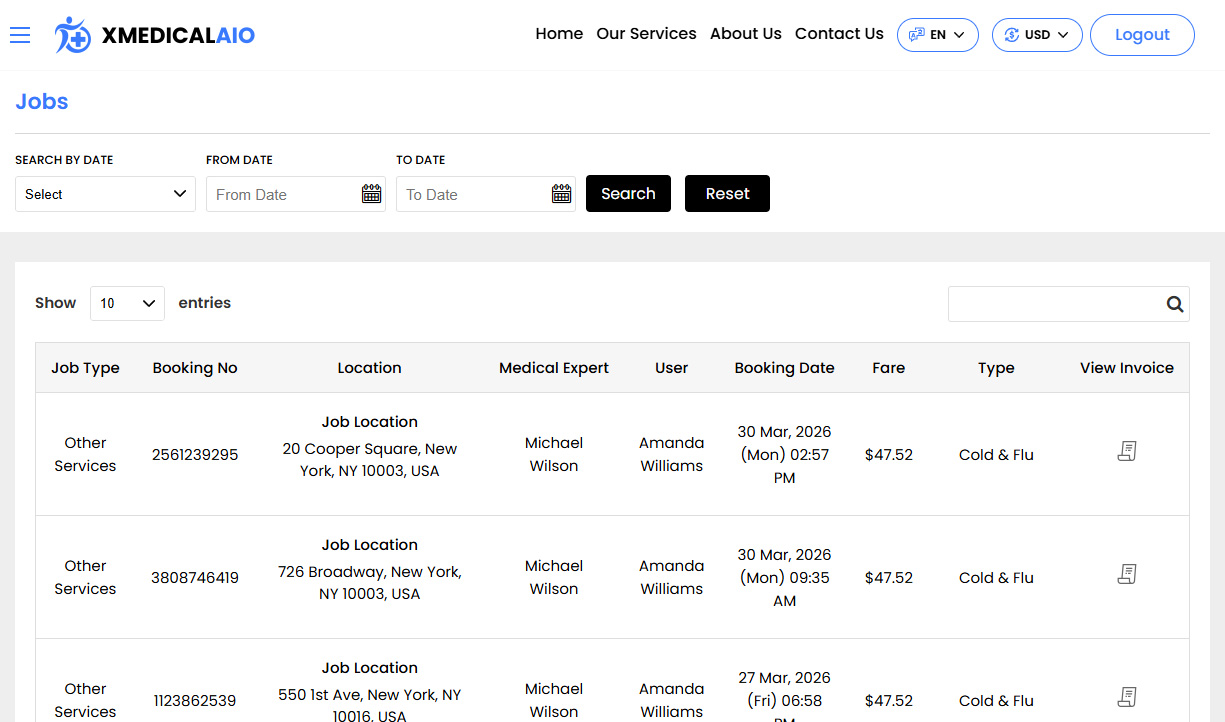The image size is (1225, 722).
Task: Change the Show entries count dropdown
Action: [127, 304]
